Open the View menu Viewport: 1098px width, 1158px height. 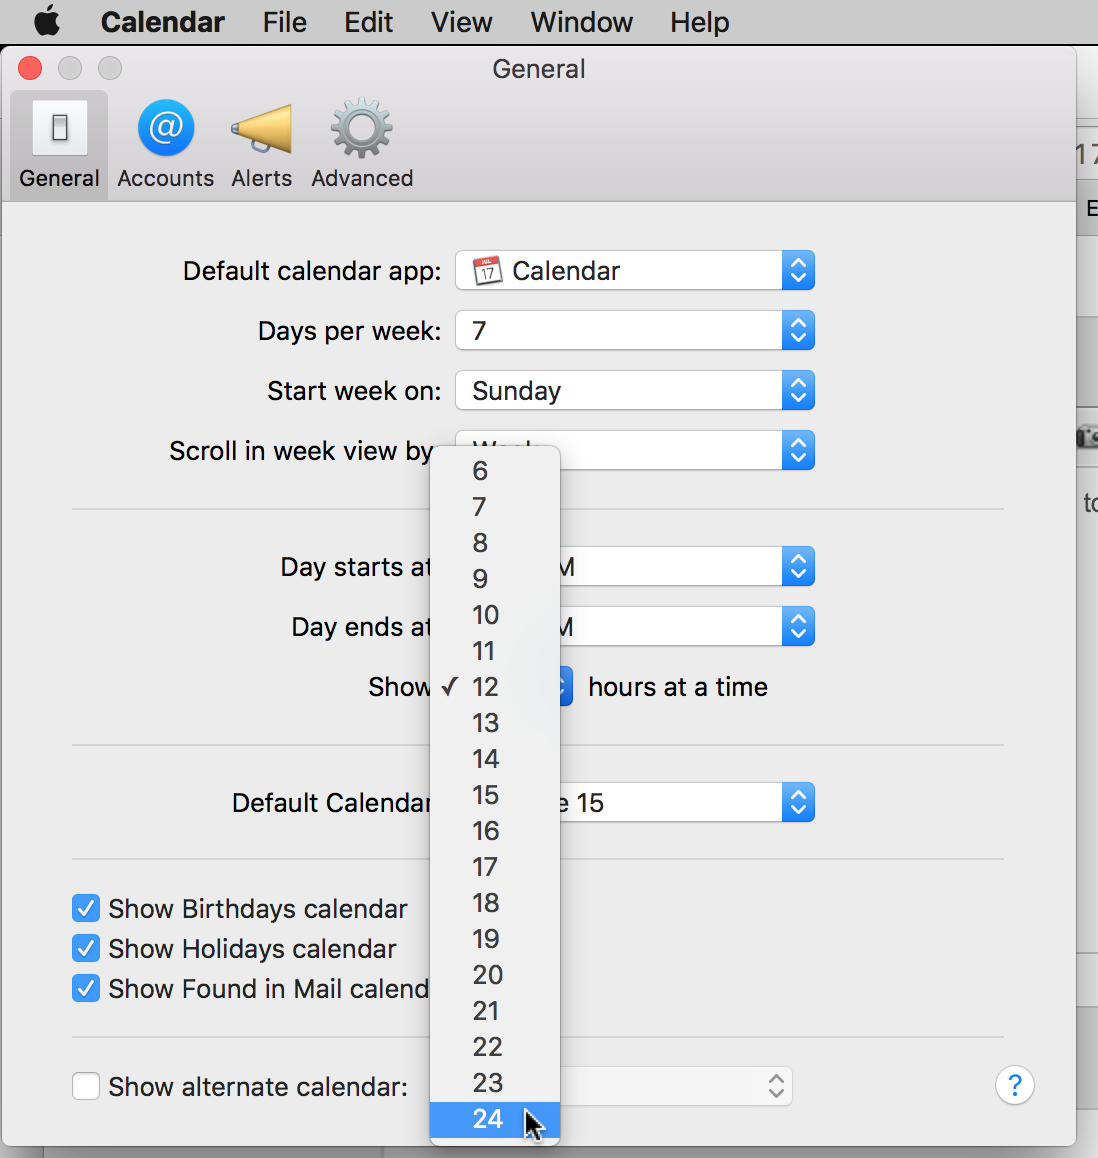pos(461,22)
